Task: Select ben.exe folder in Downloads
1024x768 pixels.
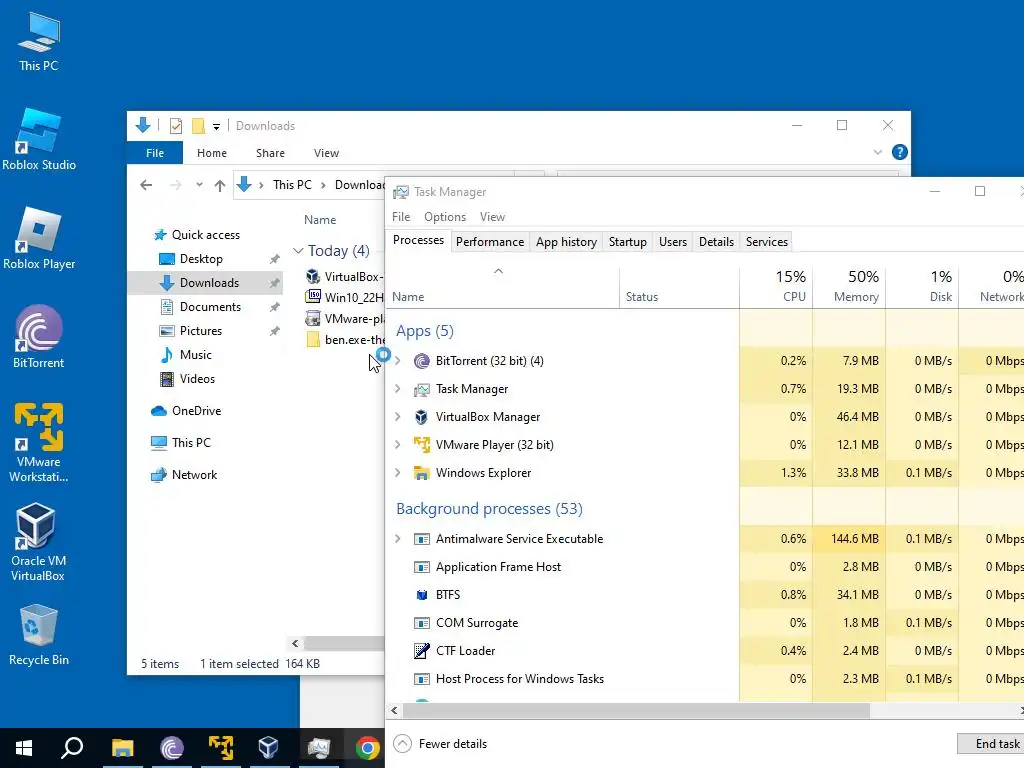Action: click(x=344, y=340)
